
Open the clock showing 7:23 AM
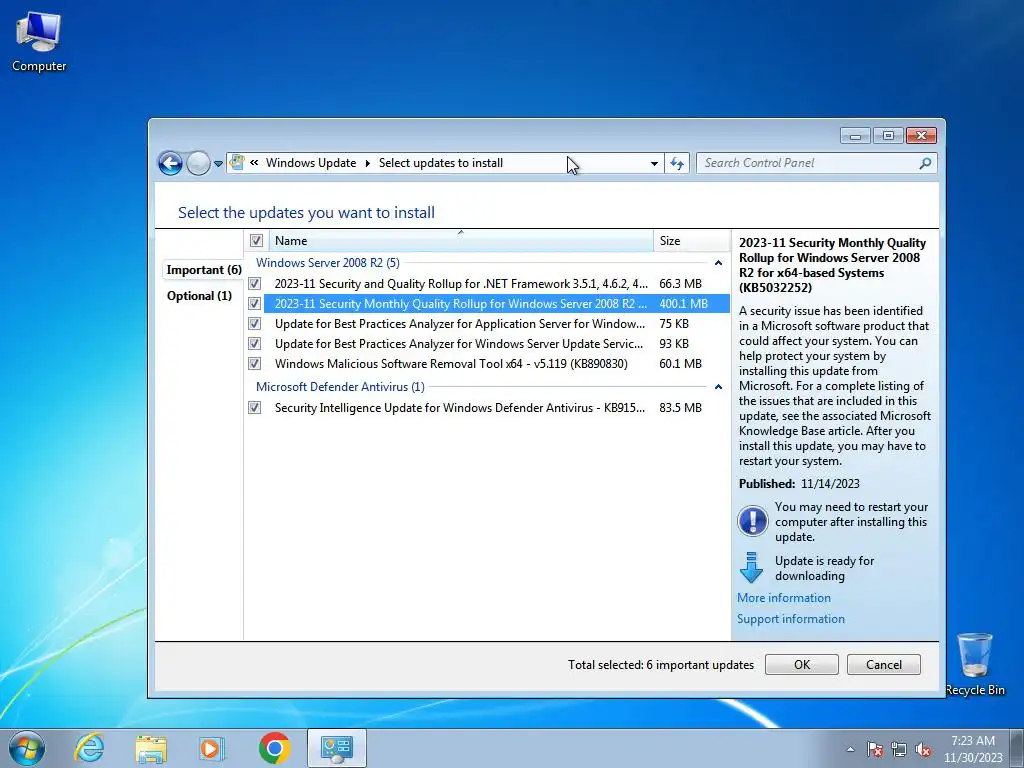(x=973, y=749)
